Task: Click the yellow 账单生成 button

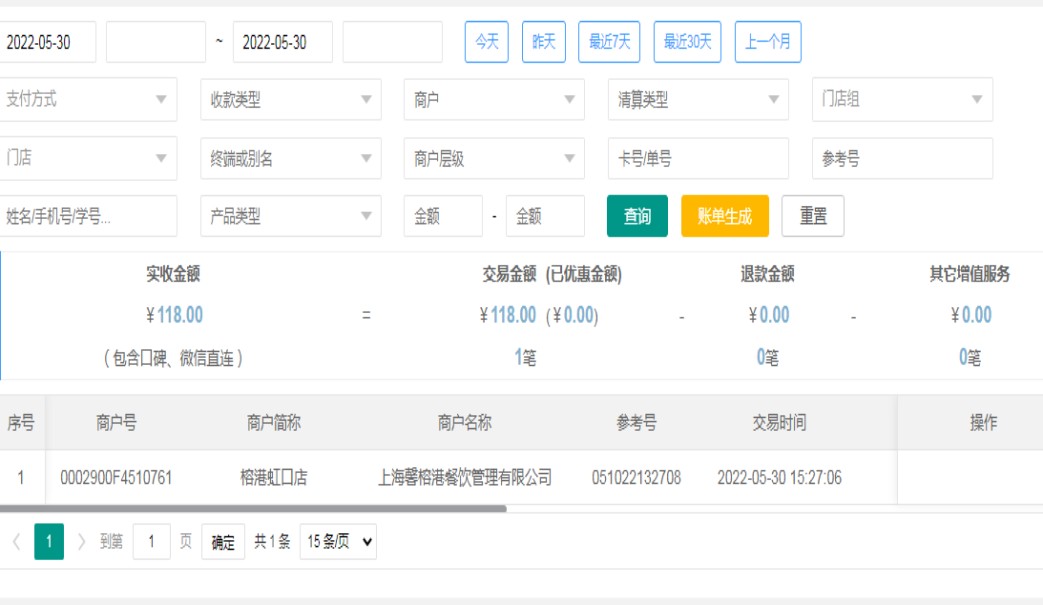Action: pos(725,216)
